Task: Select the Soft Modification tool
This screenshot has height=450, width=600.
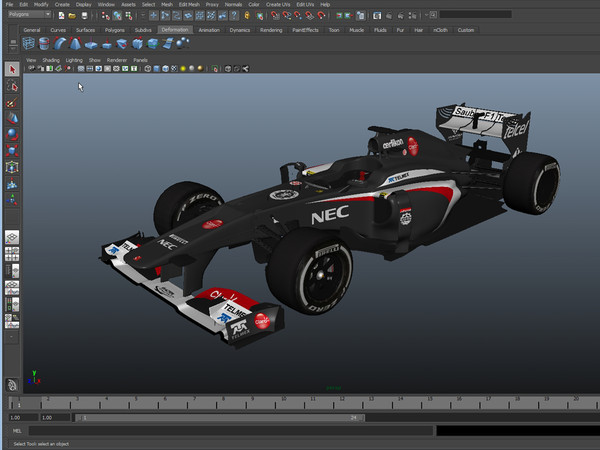Action: tap(12, 184)
